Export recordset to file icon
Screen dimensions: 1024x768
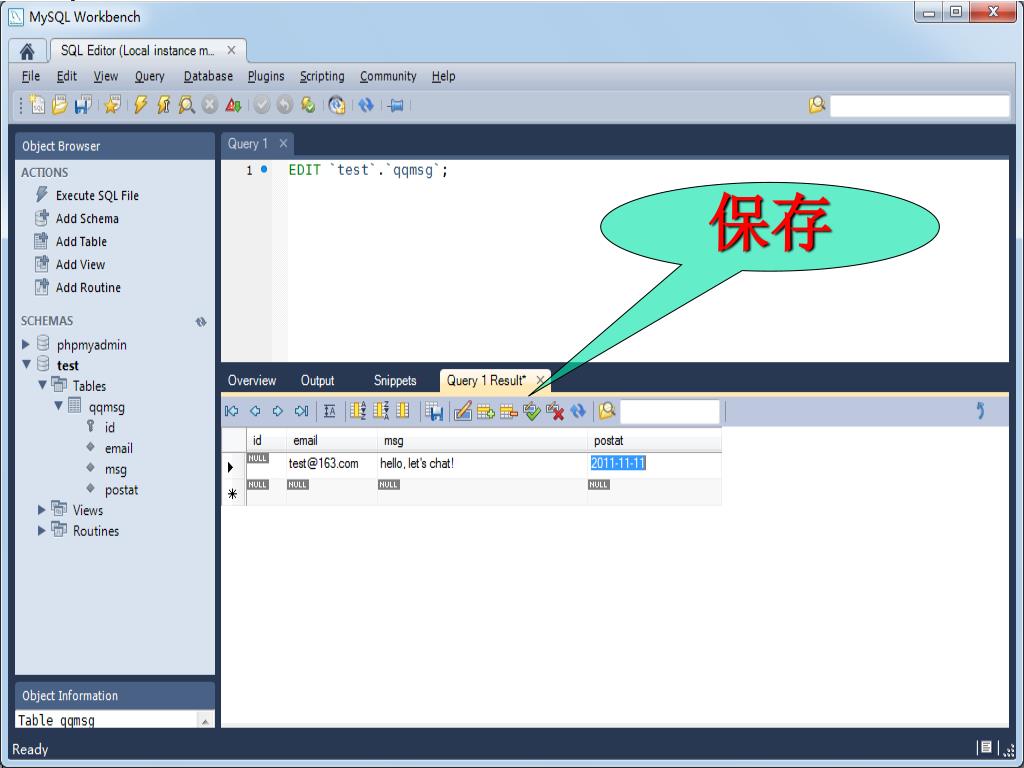(434, 411)
